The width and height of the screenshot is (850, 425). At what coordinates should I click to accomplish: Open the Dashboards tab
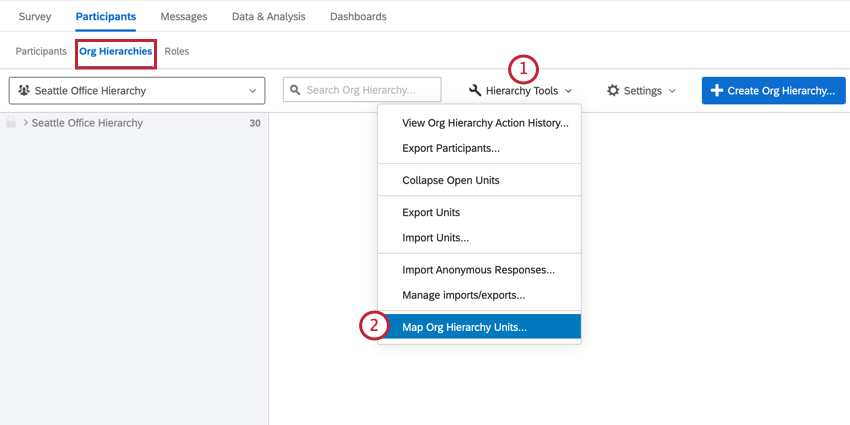tap(358, 17)
